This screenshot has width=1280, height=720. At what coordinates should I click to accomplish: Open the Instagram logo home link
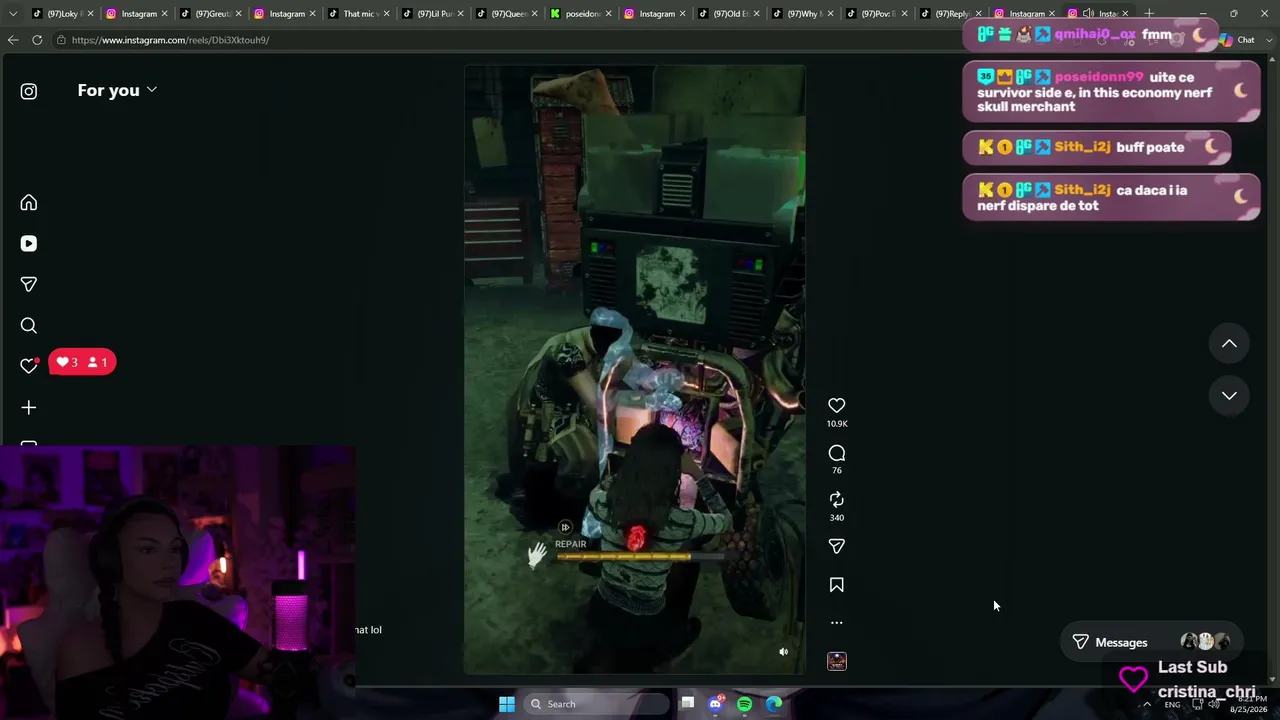pos(29,91)
